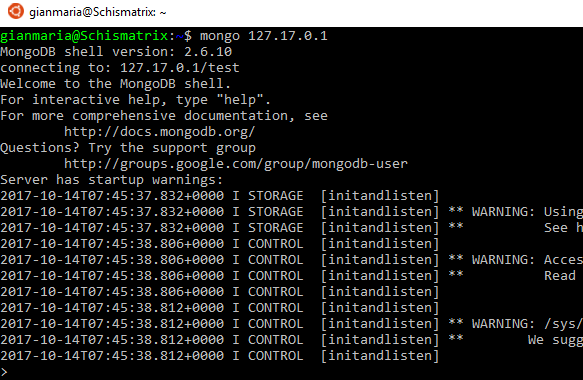Click the Welcome to the MongoDB shell line
Screen dimensions: 583x380
click(116, 84)
